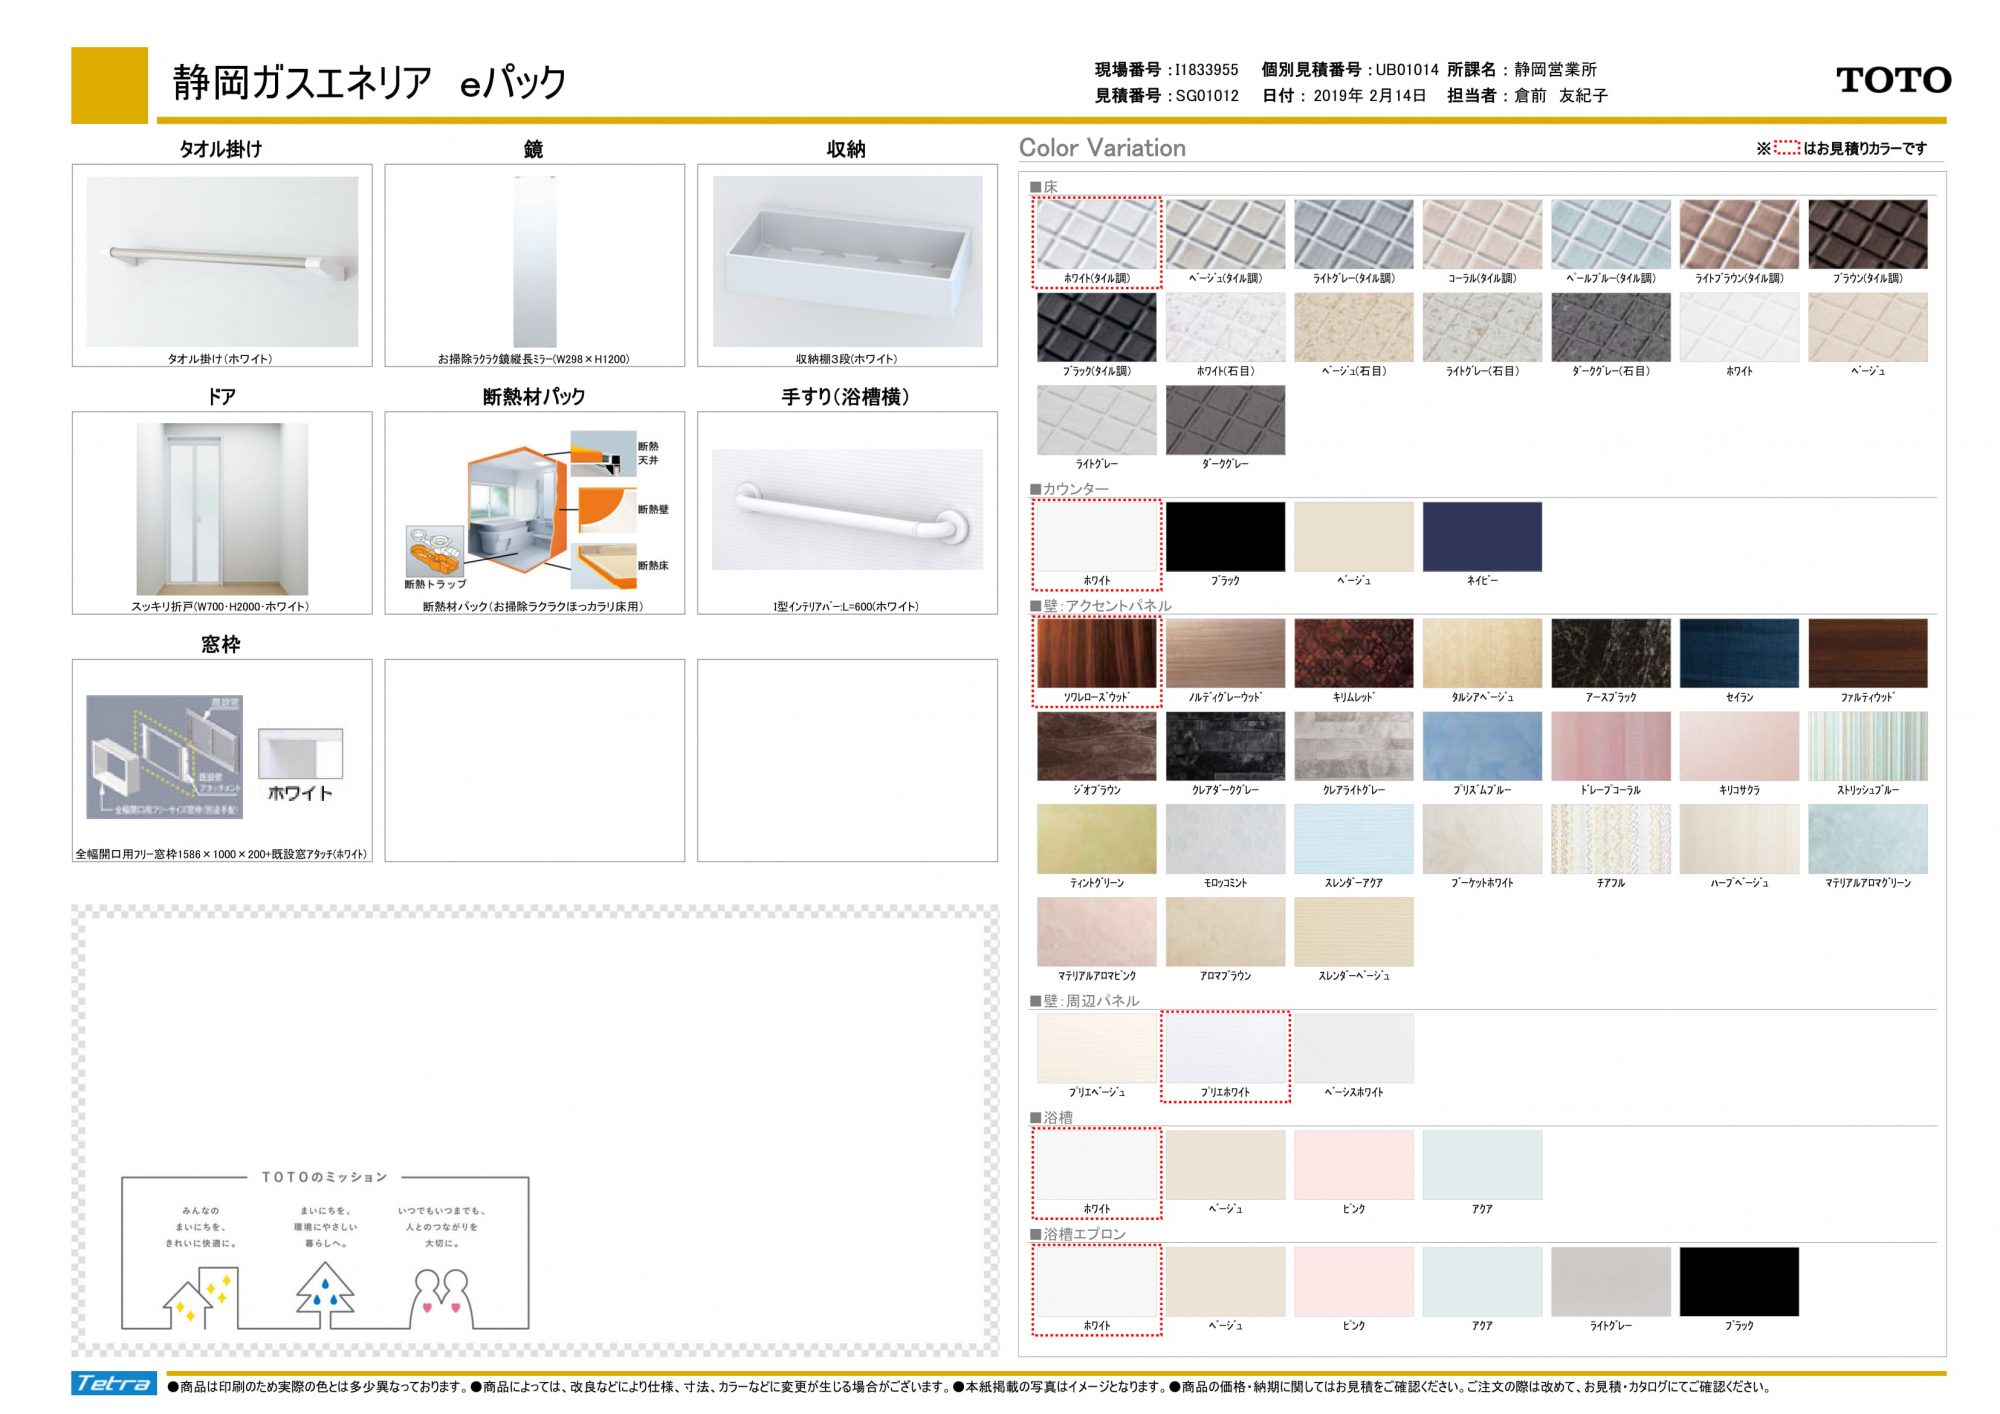The height and width of the screenshot is (1414, 2000).
Task: Pick floor color ホワイト(タイル調)
Action: [1097, 234]
